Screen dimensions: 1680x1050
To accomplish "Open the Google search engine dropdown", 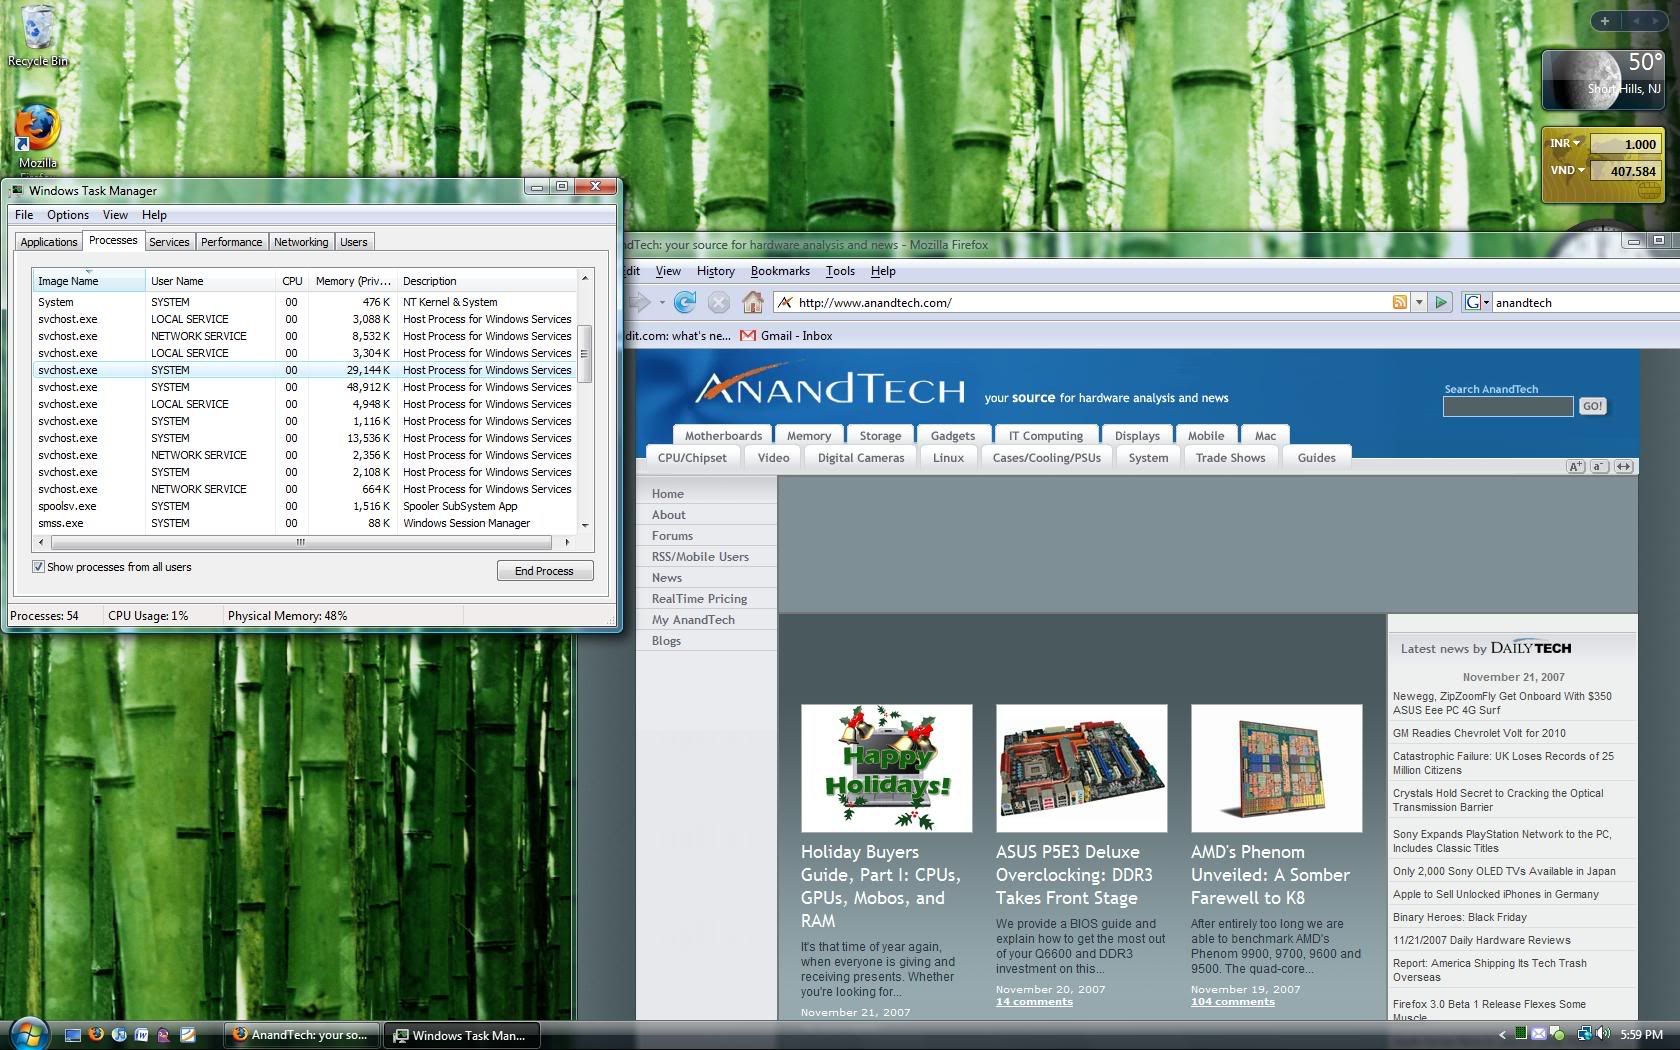I will coord(1477,302).
